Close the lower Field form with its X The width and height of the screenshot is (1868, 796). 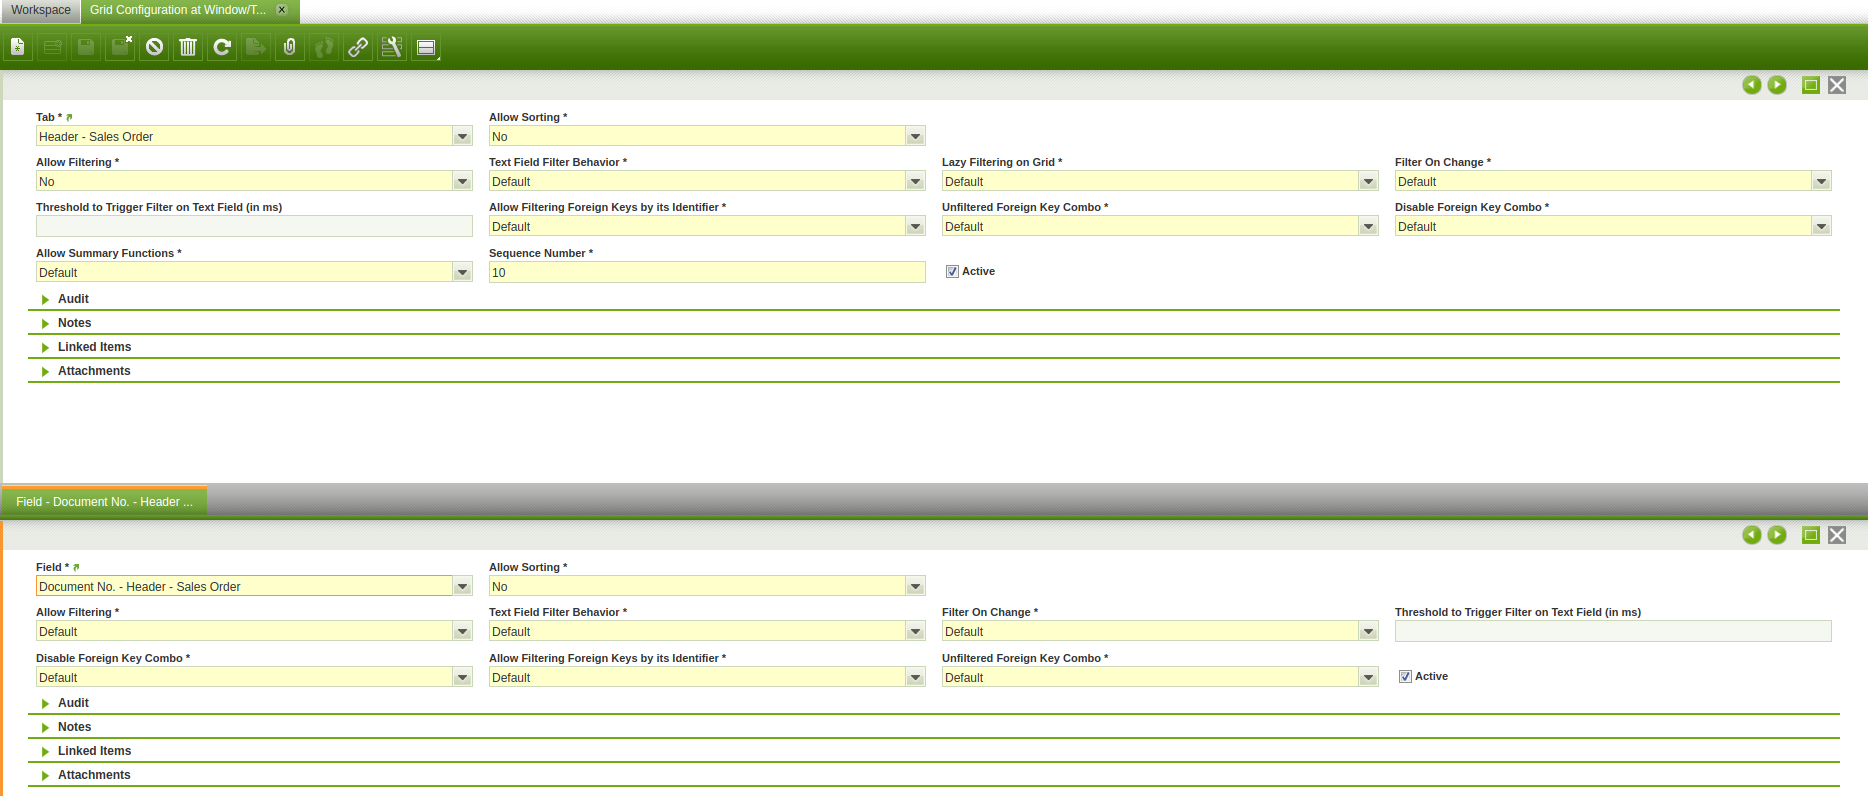point(1837,535)
